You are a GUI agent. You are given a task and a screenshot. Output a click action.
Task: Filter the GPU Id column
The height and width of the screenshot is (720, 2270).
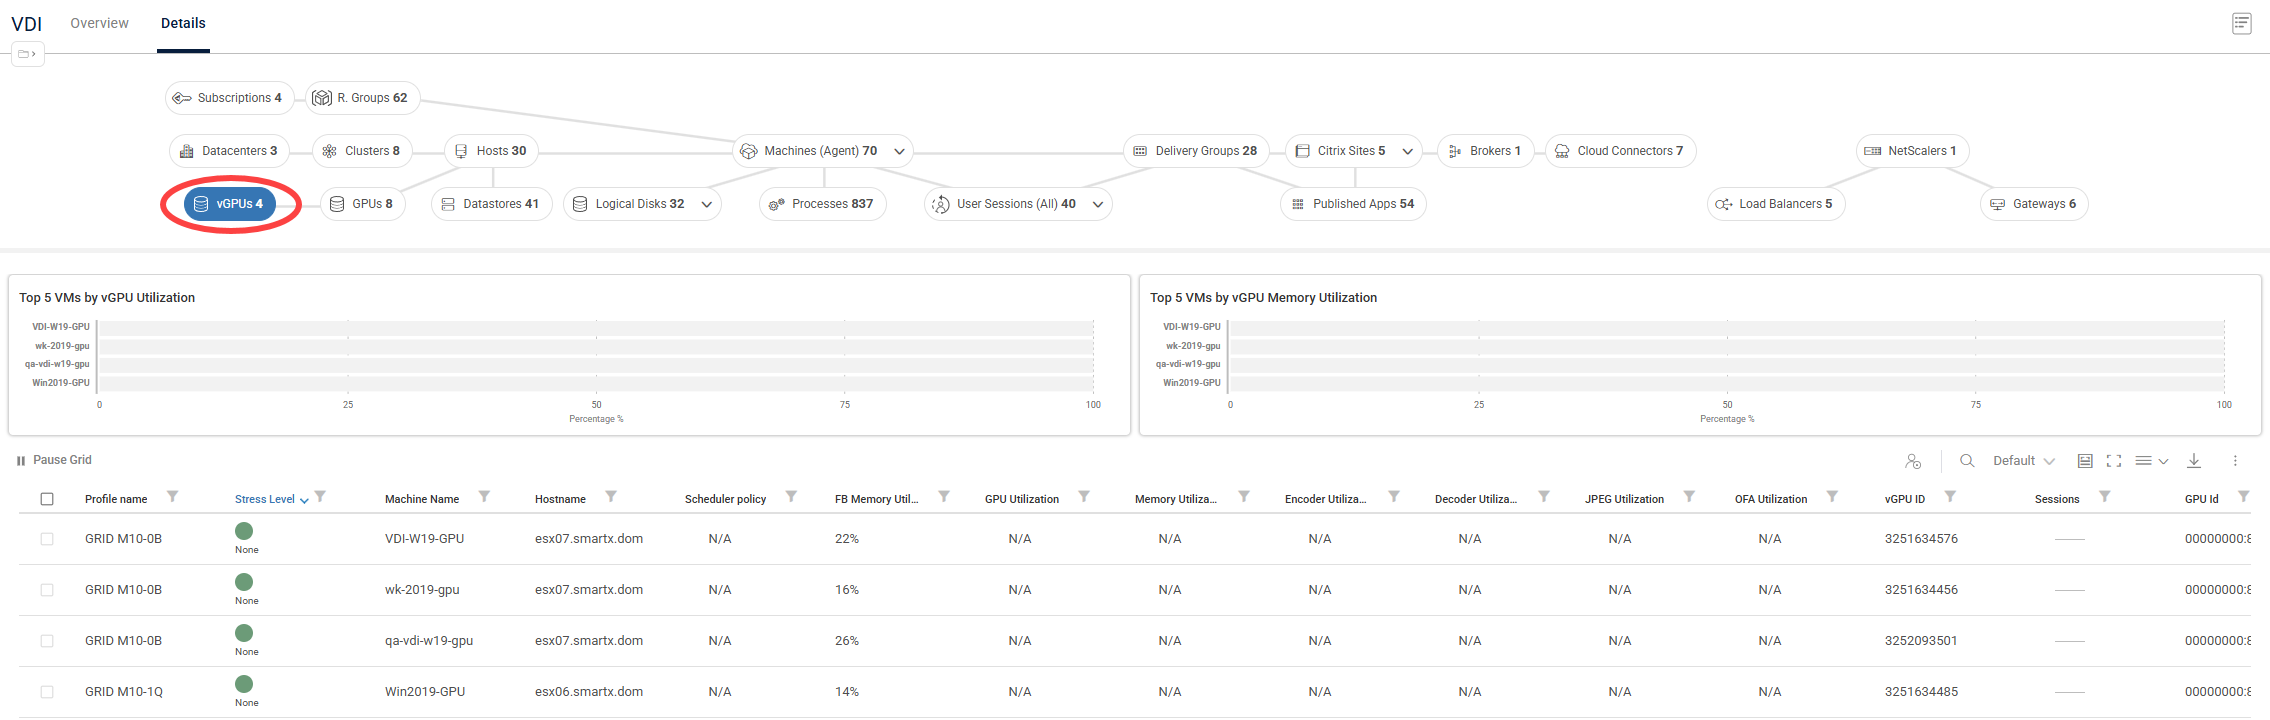2243,496
